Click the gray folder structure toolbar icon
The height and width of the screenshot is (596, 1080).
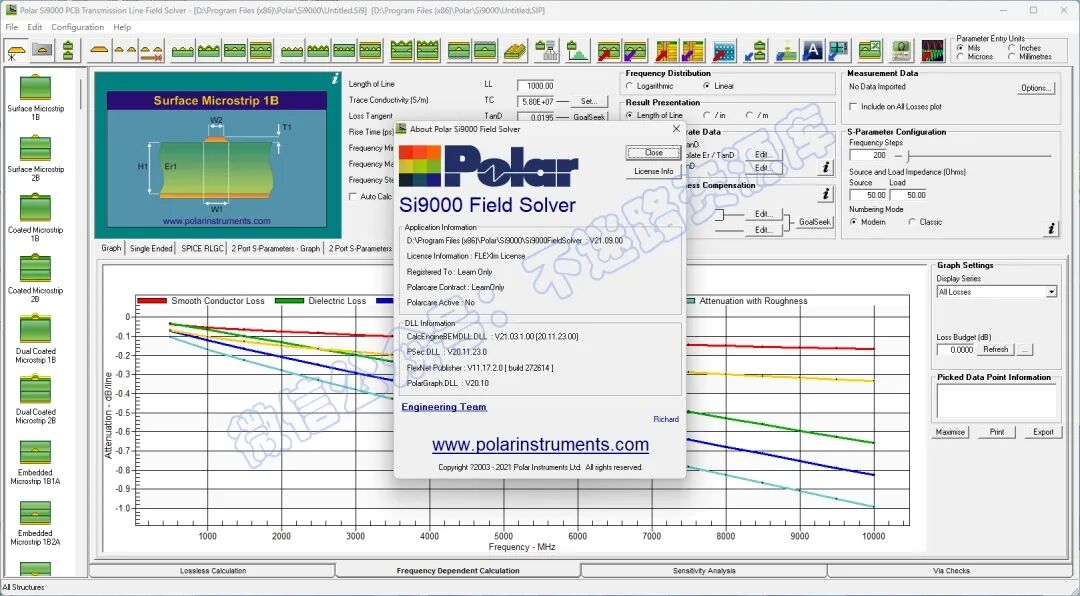42,50
